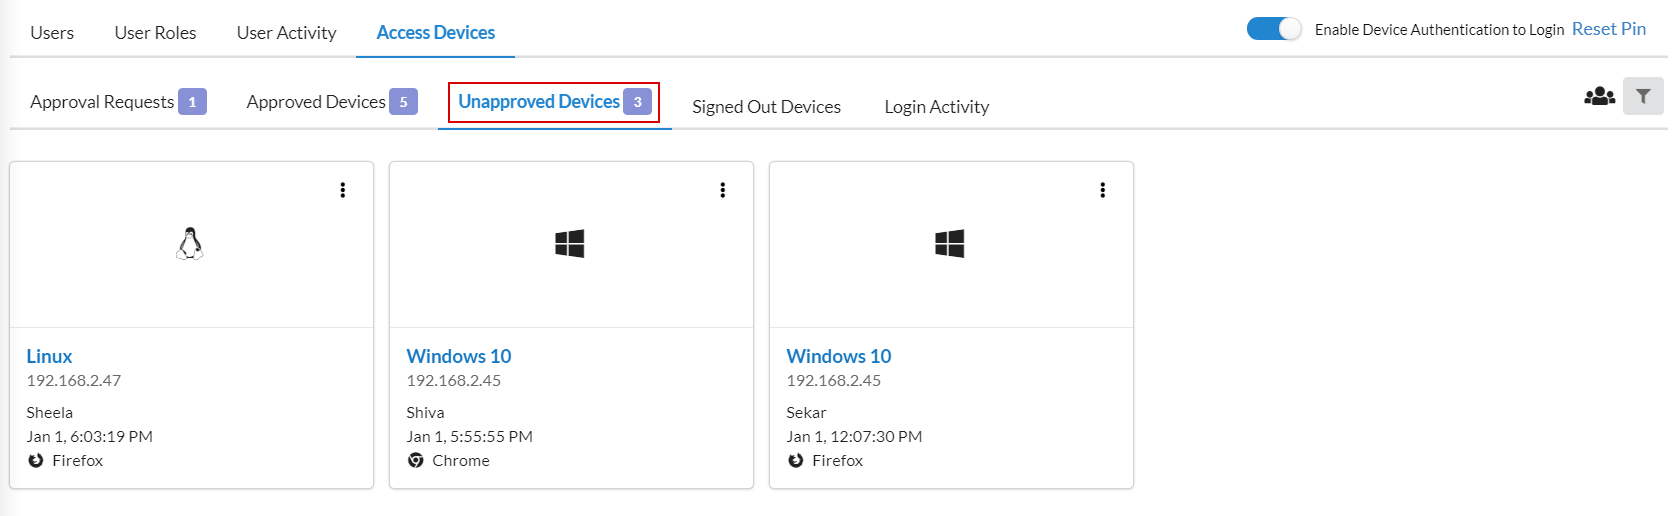Click the Windows logo on Shiva's device card

point(570,244)
